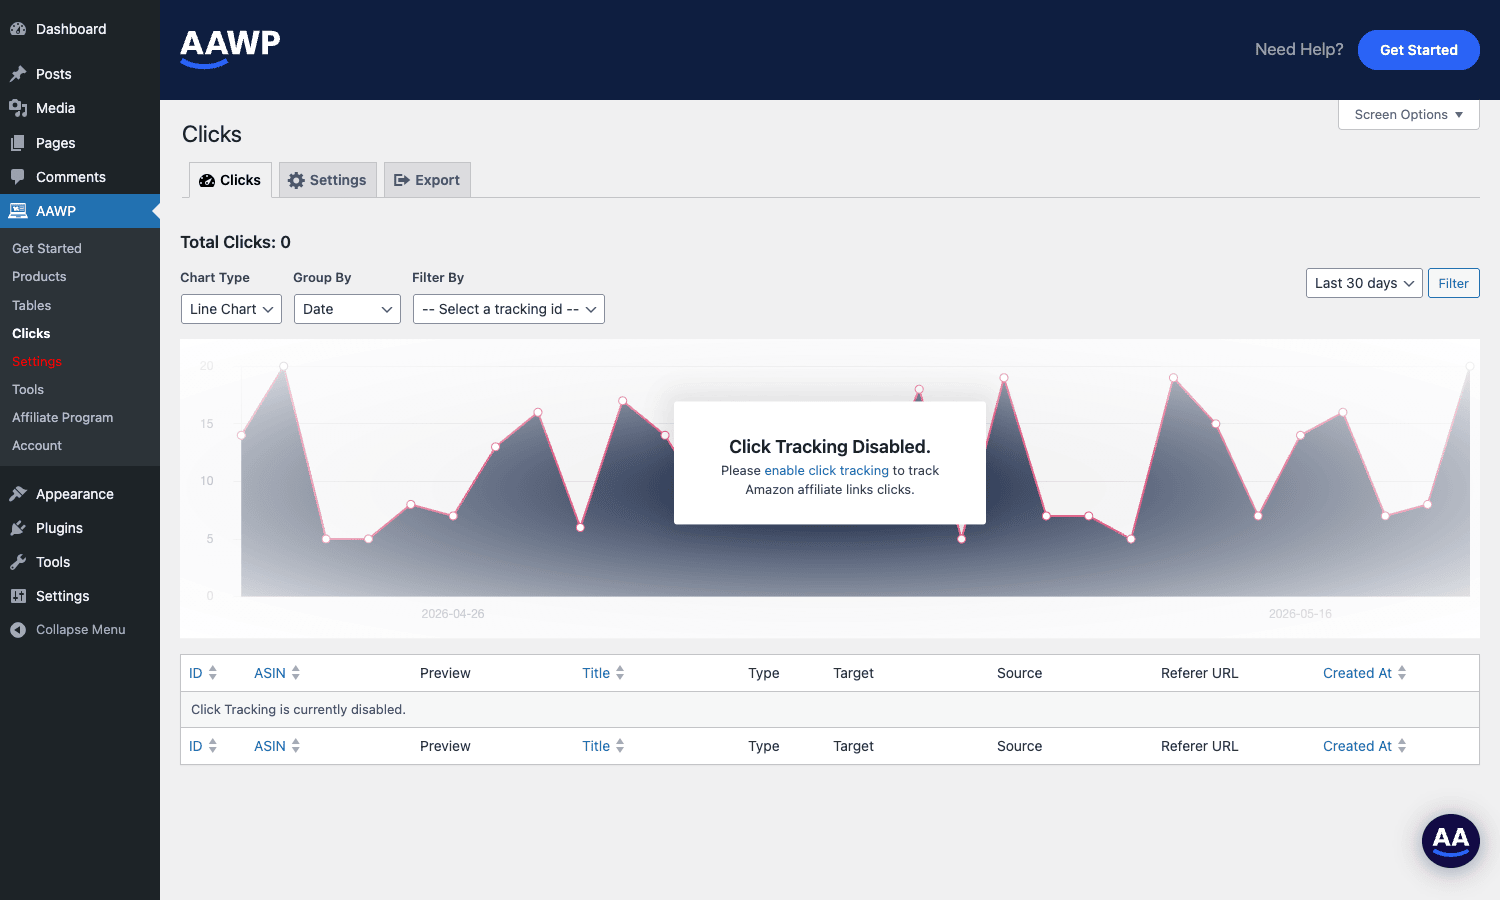Click the Comments bubble icon
1500x900 pixels.
point(18,177)
